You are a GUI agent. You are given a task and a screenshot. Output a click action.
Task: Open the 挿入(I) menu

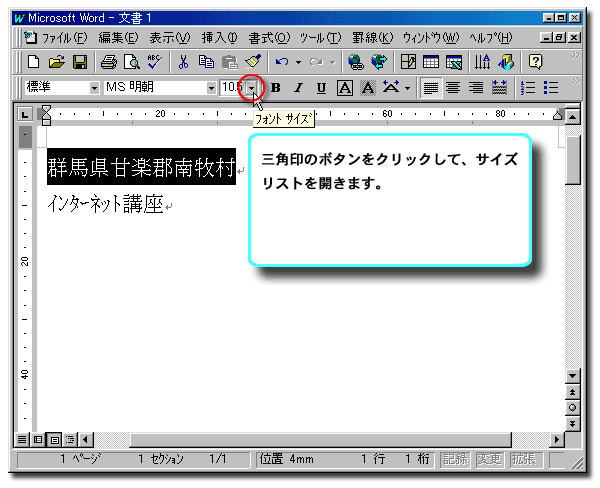219,38
